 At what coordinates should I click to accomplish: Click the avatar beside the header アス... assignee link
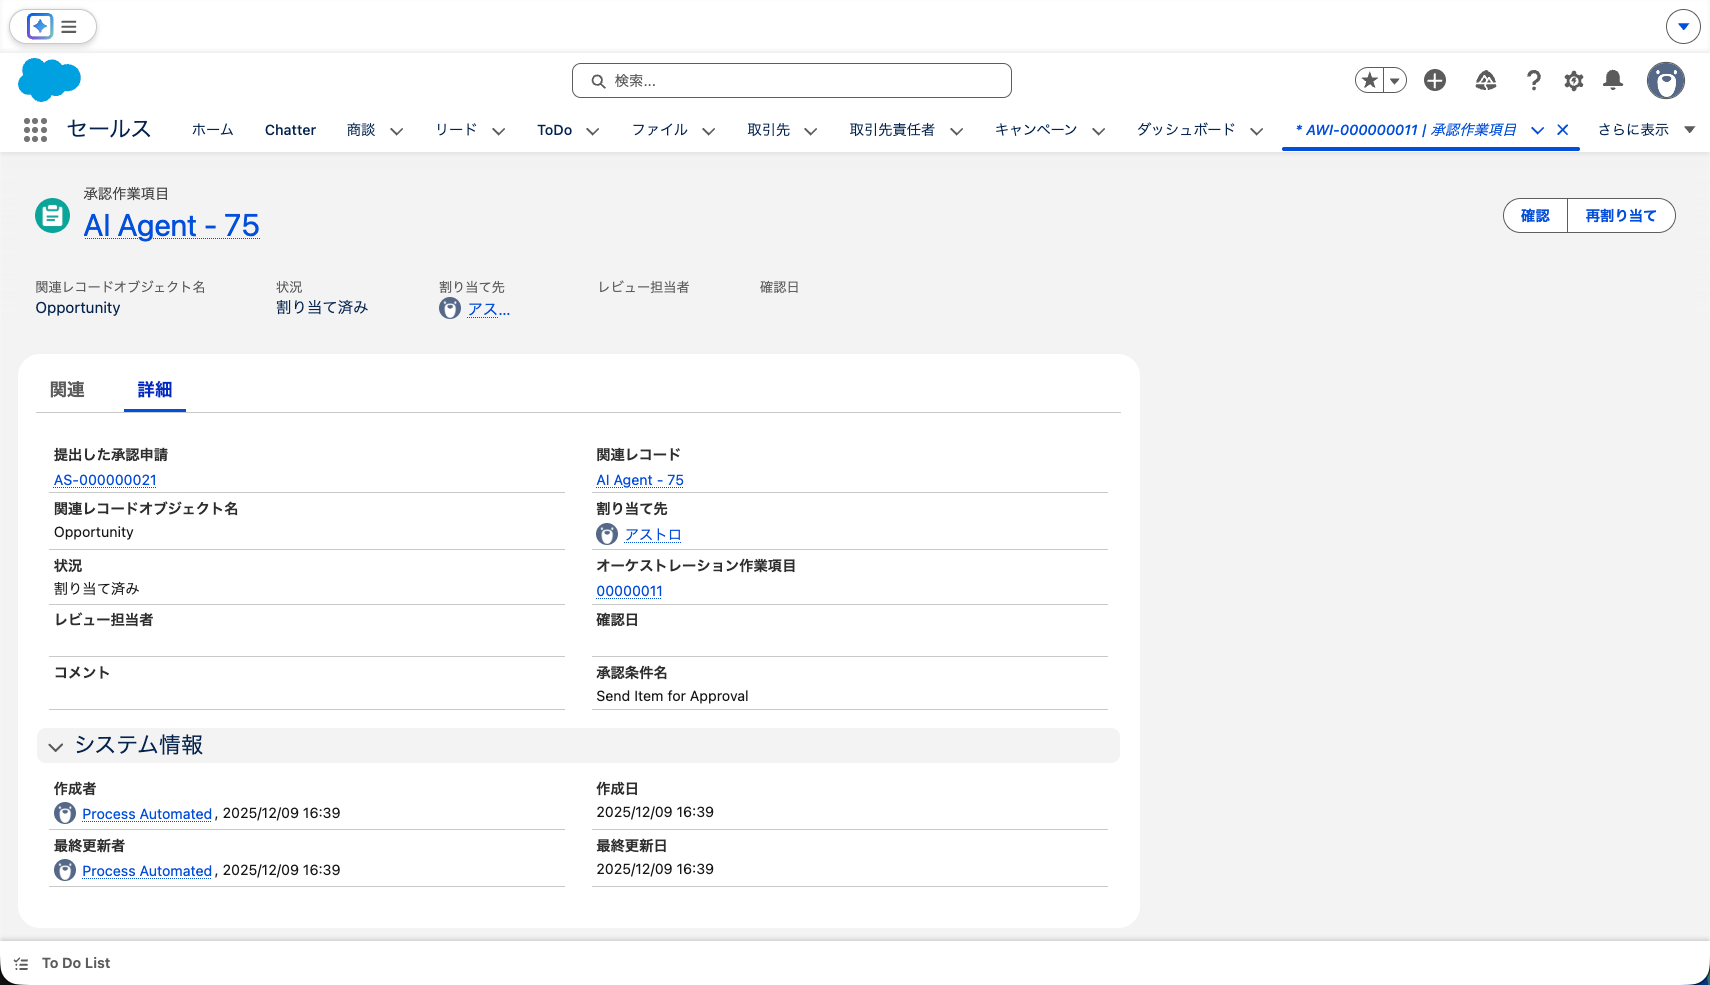(450, 309)
